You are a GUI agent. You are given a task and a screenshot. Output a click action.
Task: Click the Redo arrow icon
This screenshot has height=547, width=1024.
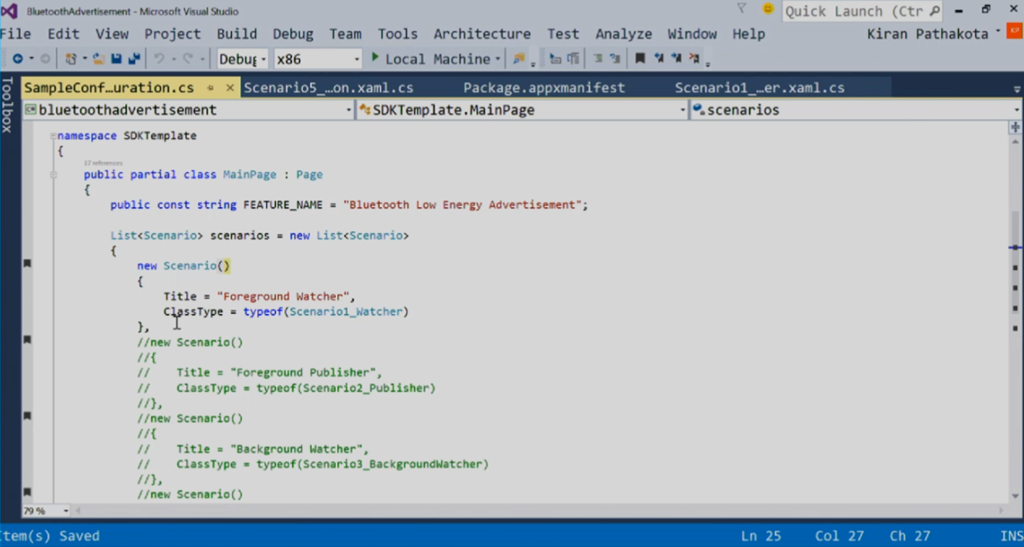187,59
